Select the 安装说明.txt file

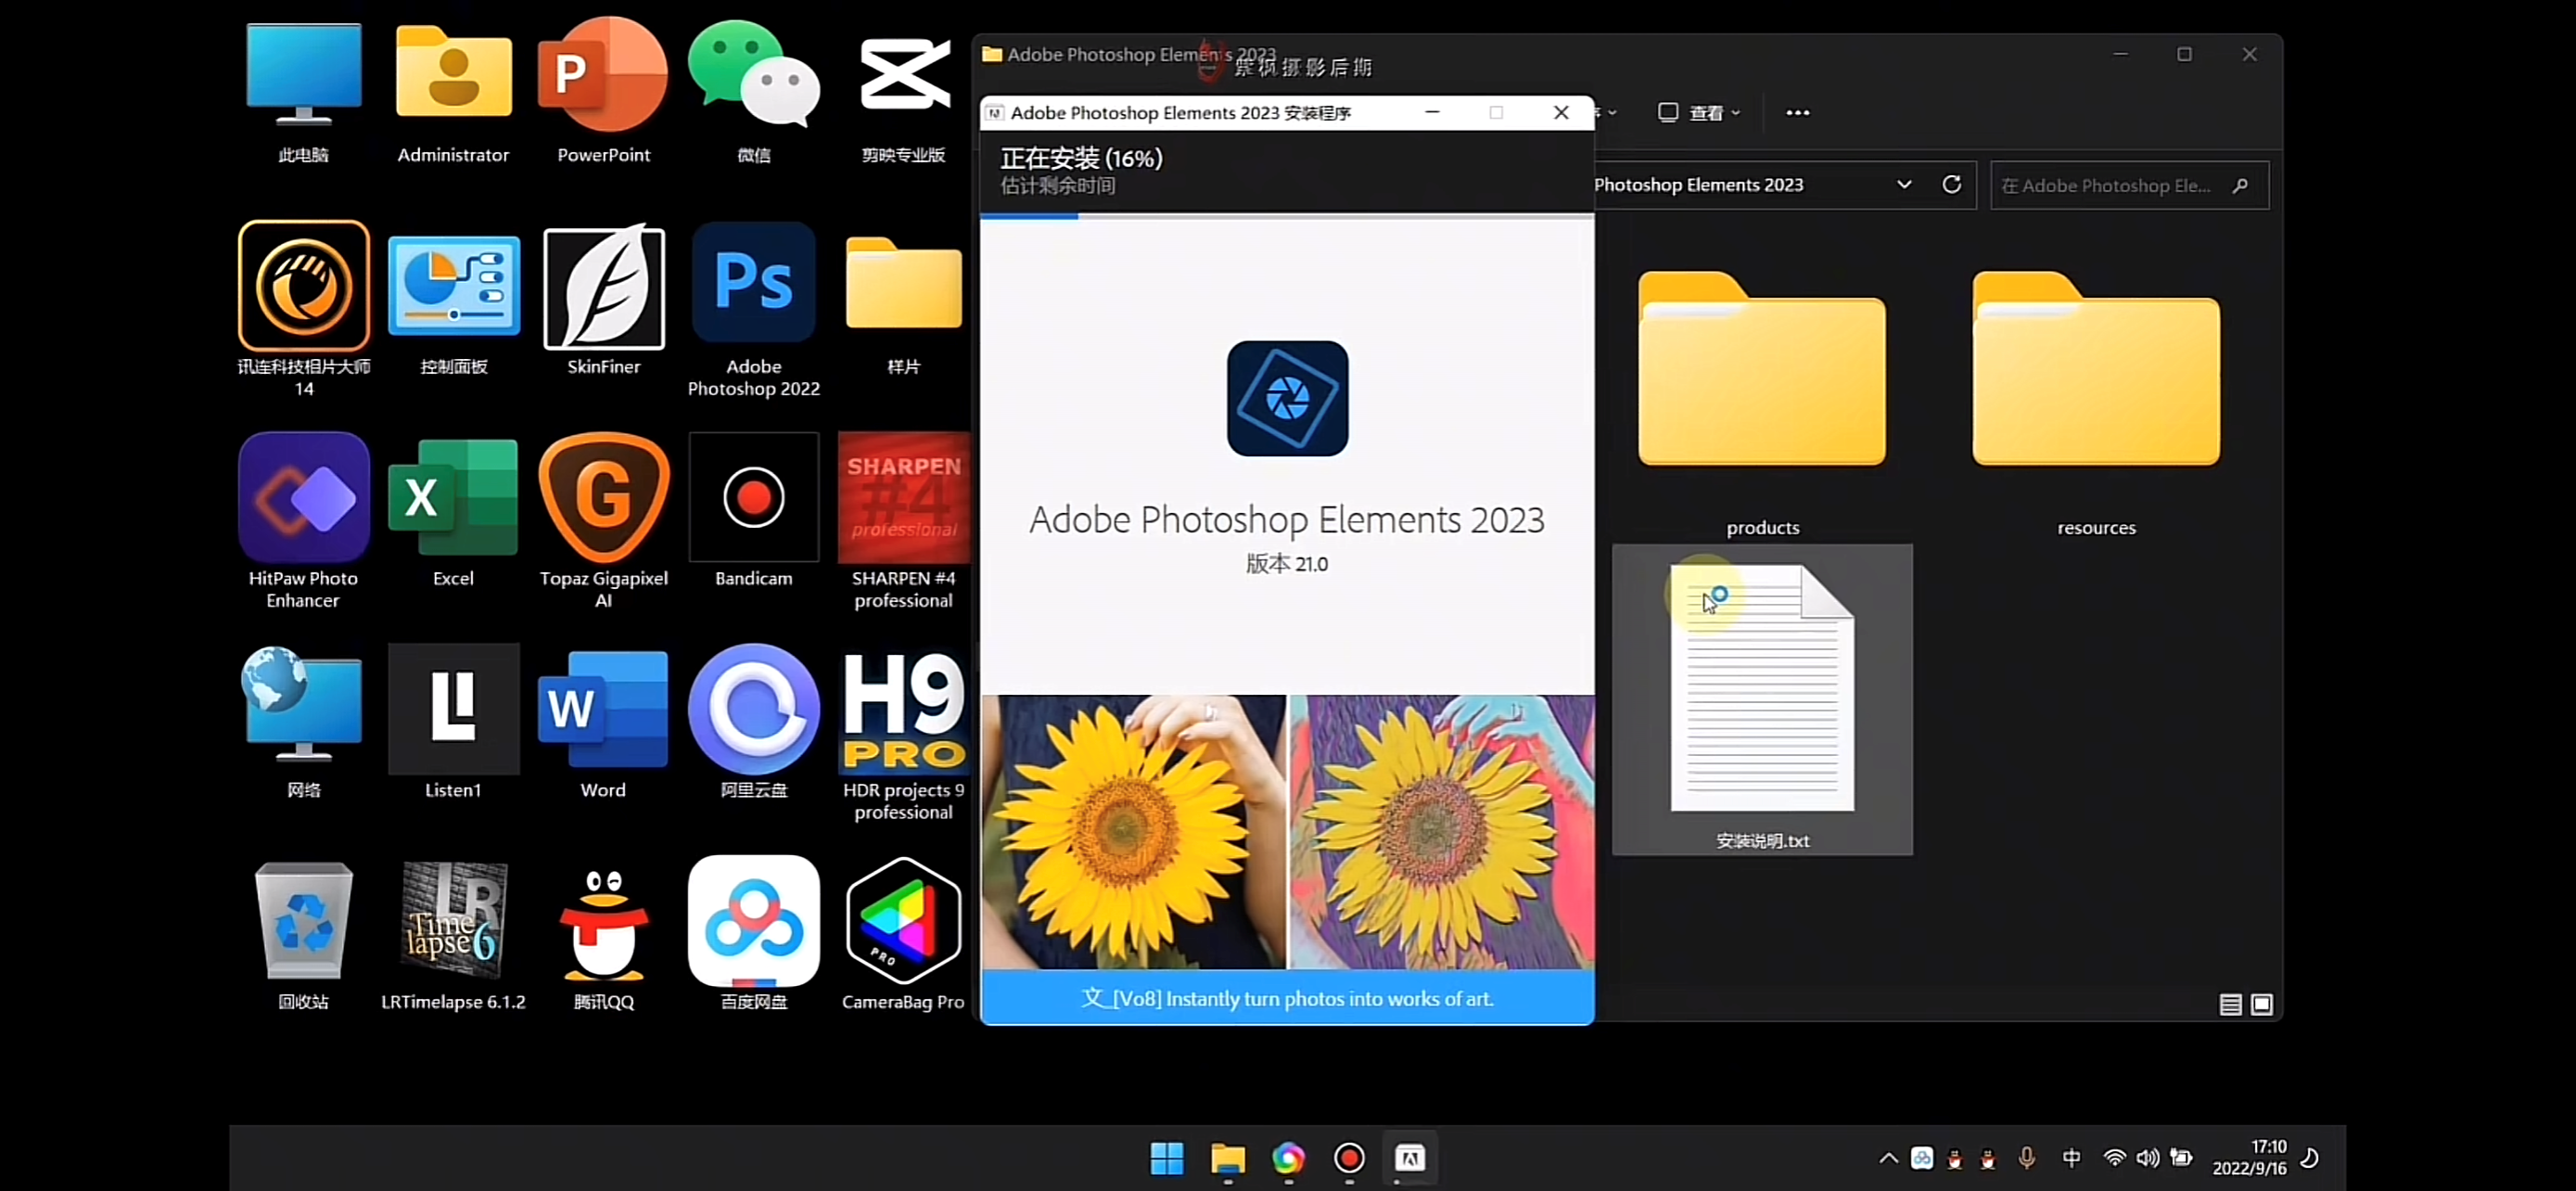pyautogui.click(x=1762, y=700)
